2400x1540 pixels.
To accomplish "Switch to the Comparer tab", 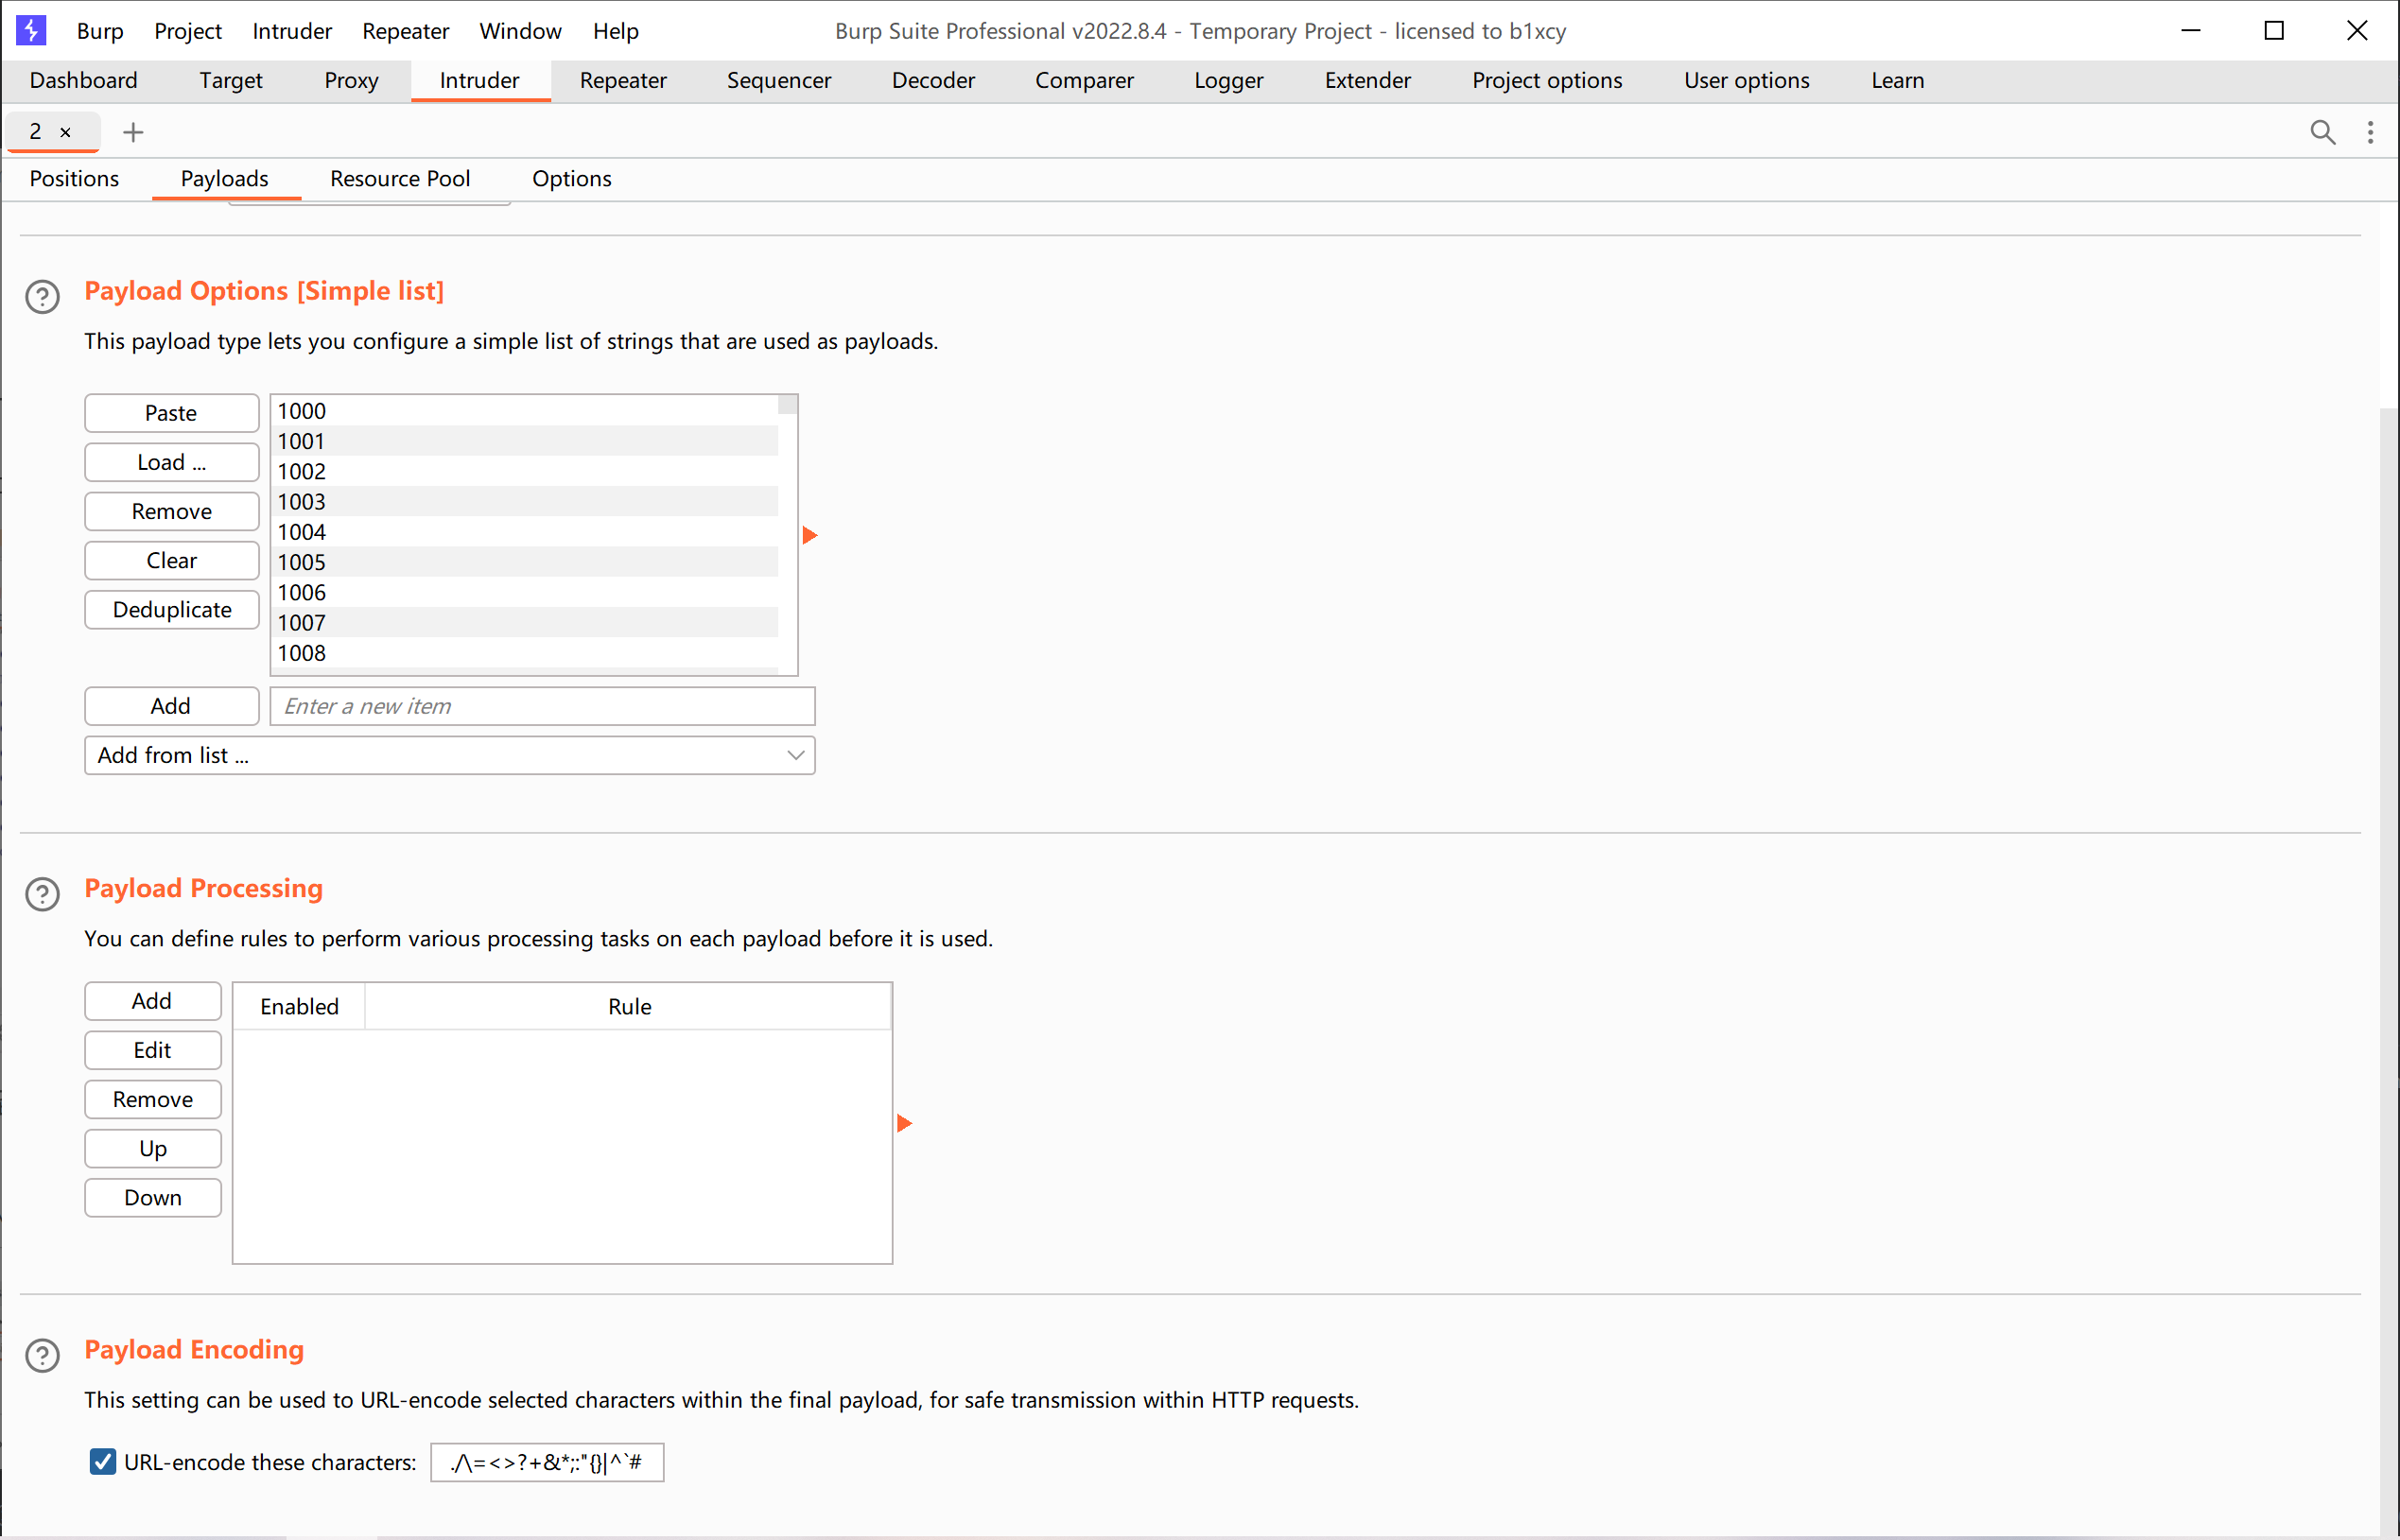I will (x=1084, y=80).
